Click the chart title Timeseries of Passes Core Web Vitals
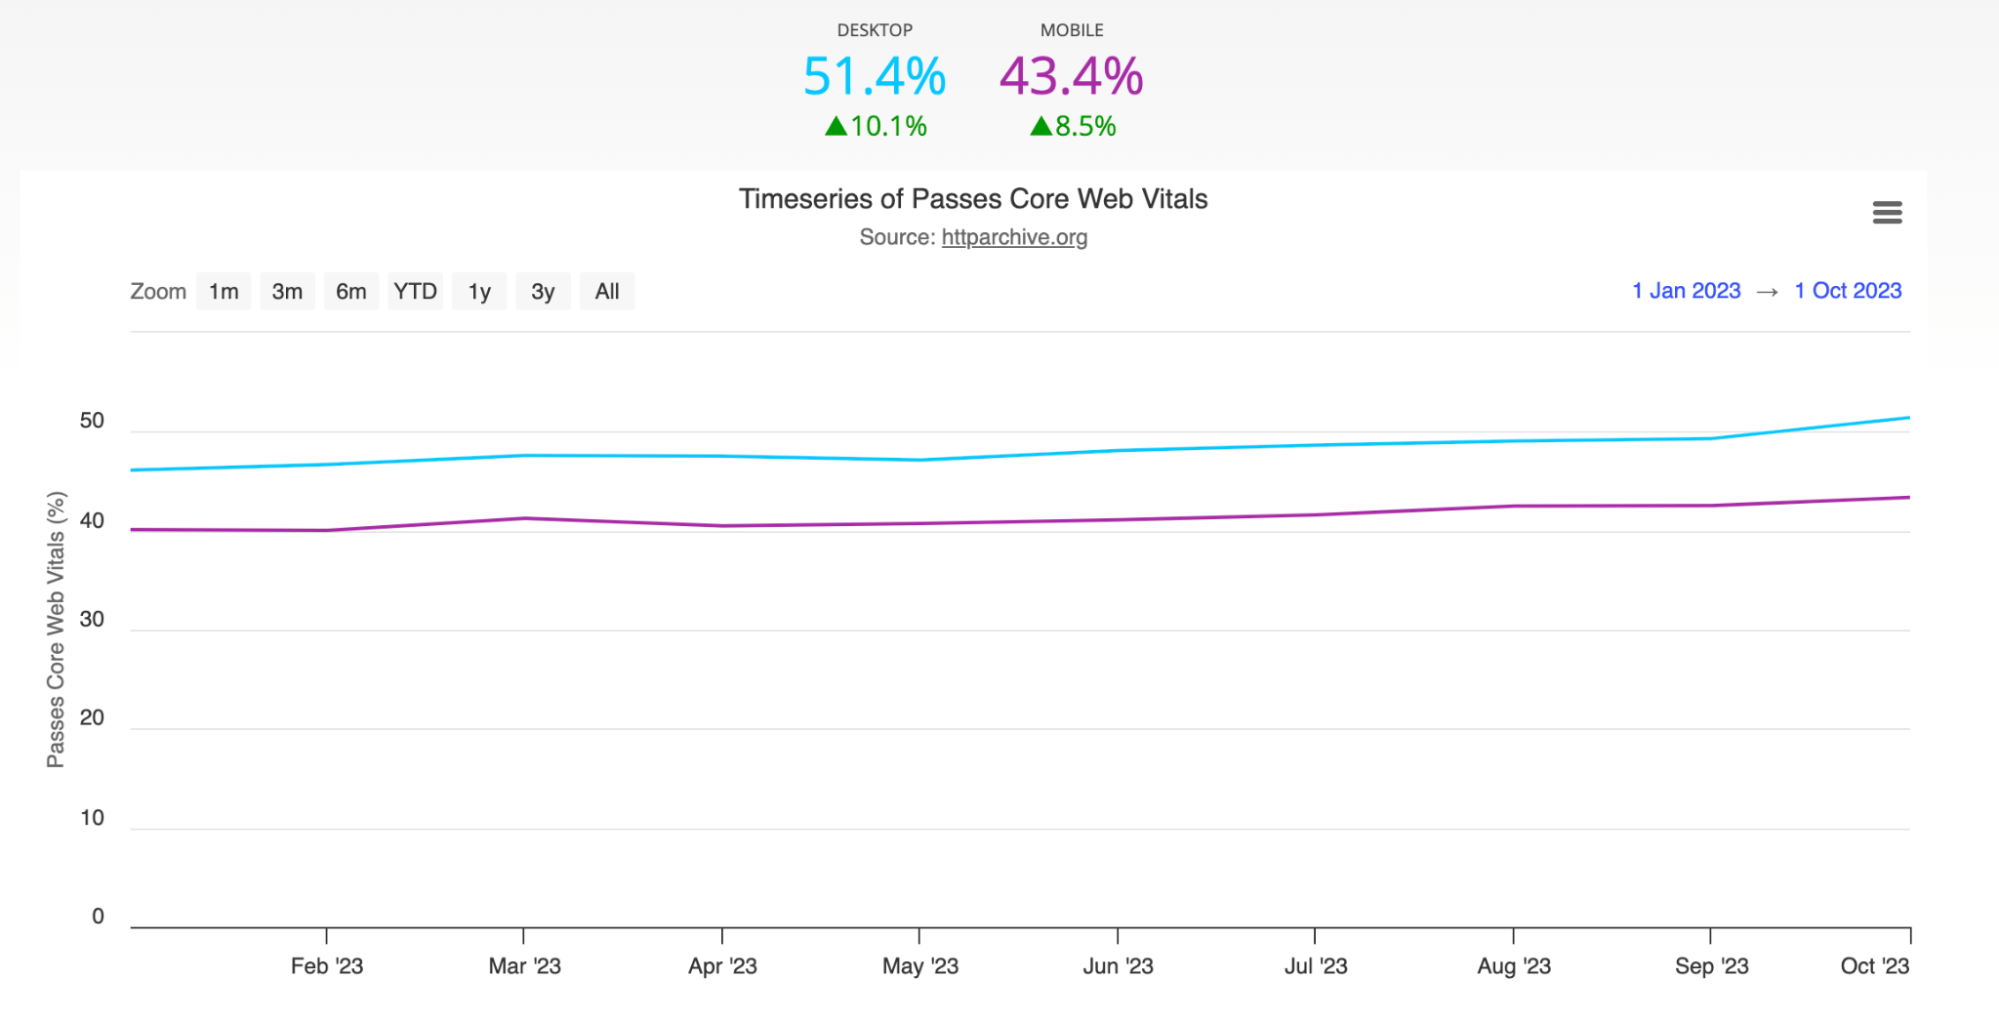 973,199
